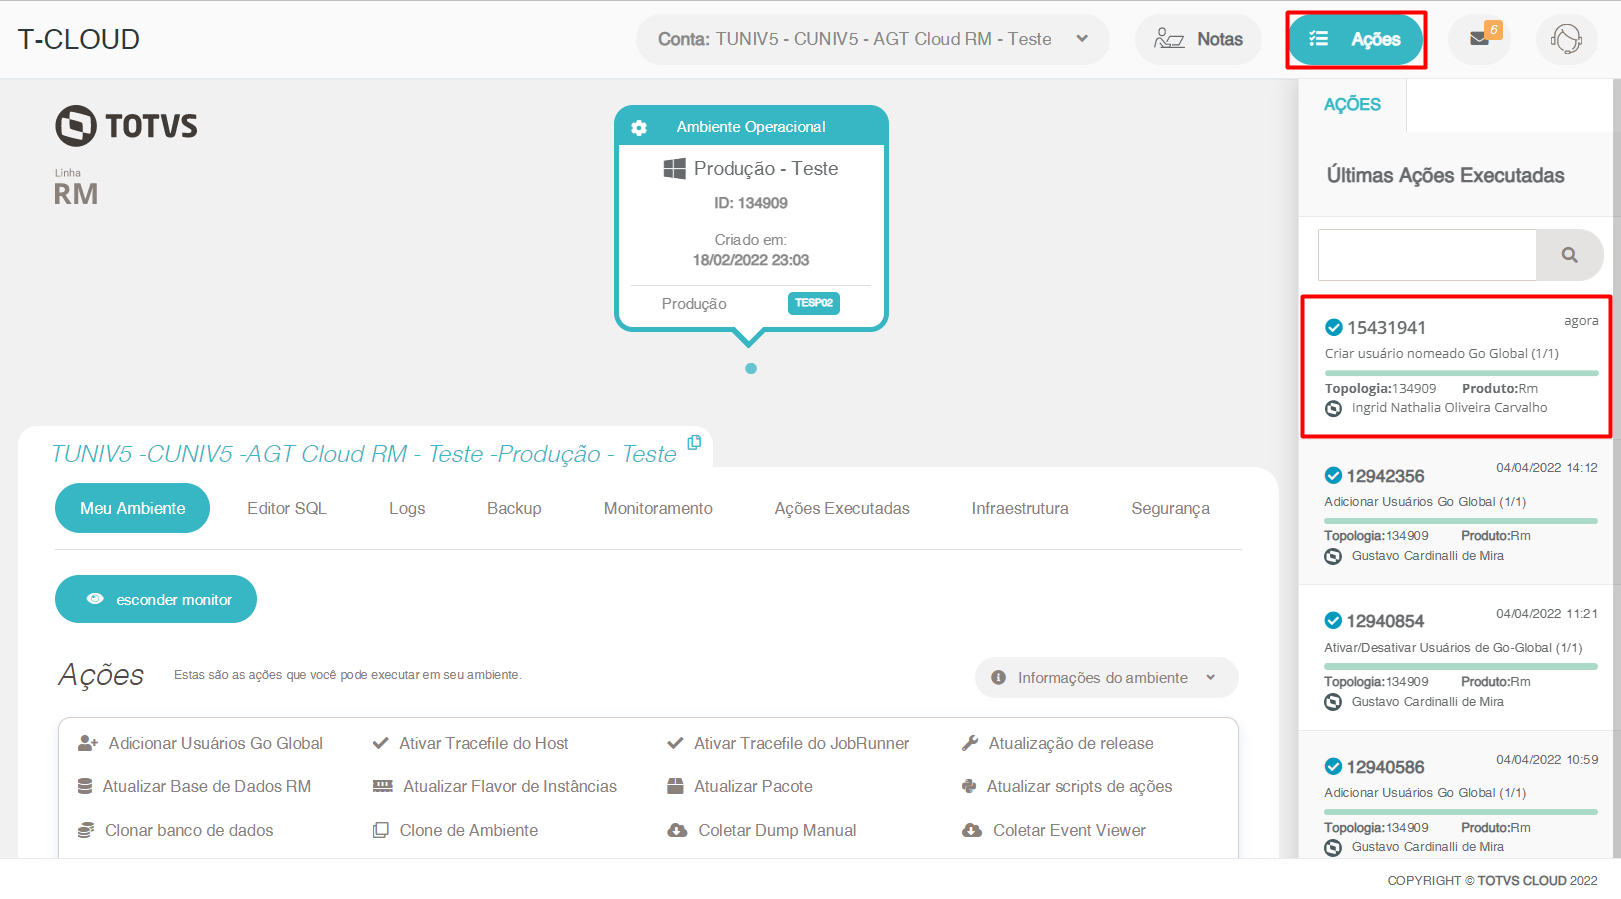Click the copy icon for Clone de Ambiente

pos(380,830)
